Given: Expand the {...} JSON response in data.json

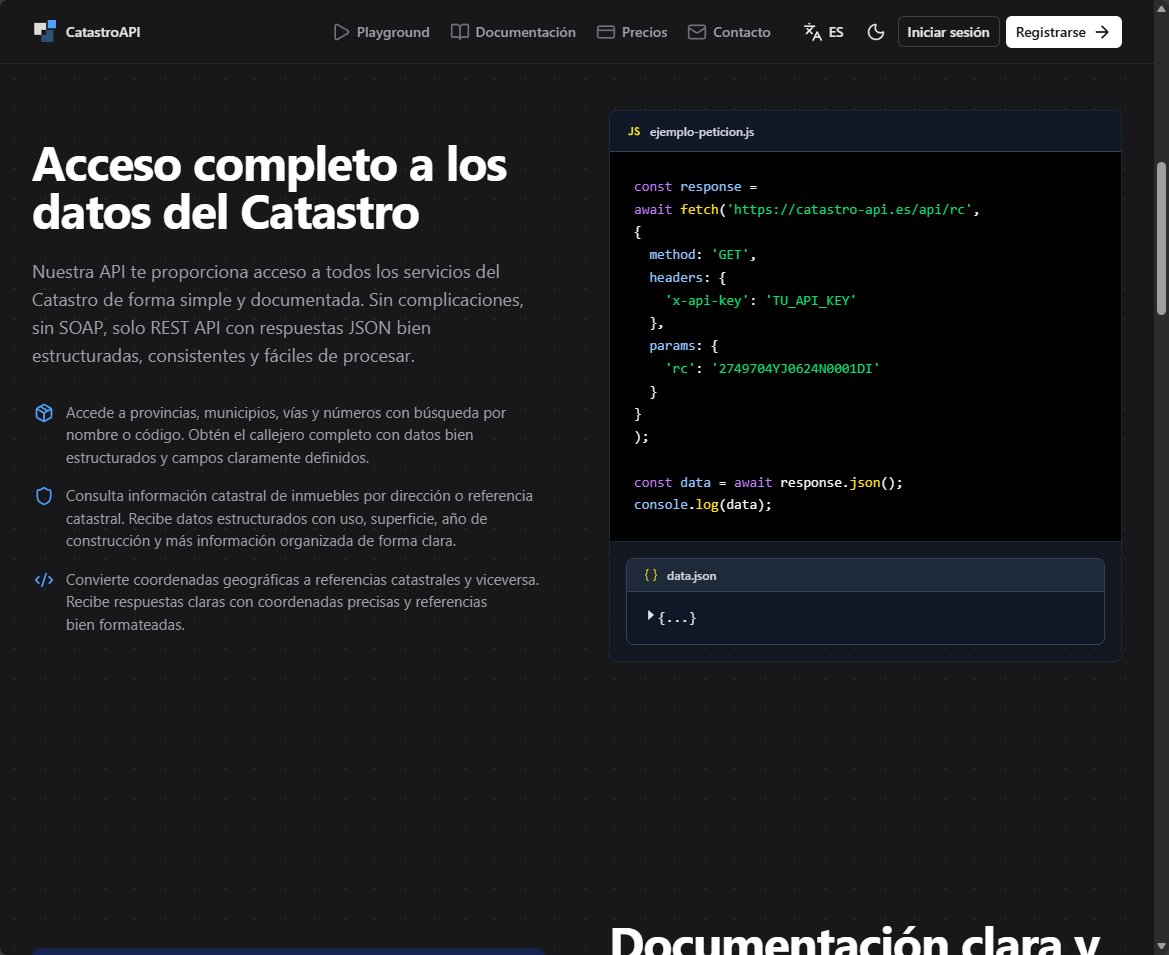Looking at the screenshot, I should 676,617.
